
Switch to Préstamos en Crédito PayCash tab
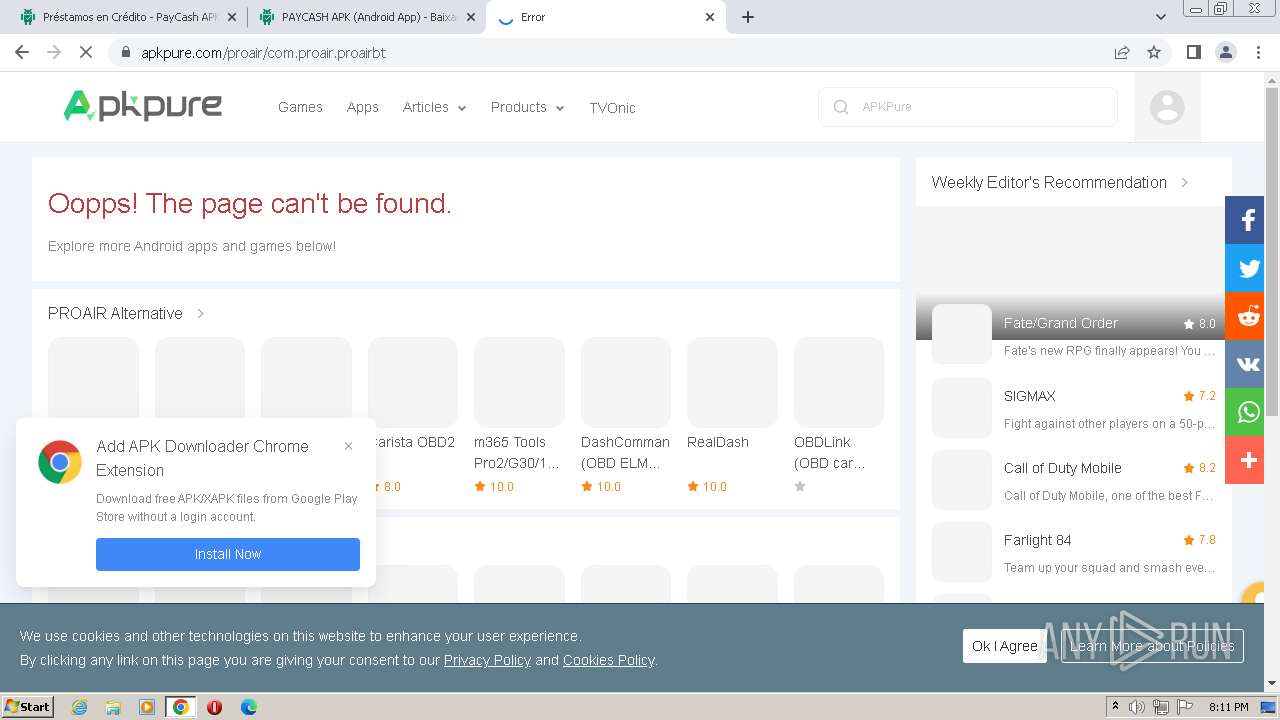coord(126,17)
